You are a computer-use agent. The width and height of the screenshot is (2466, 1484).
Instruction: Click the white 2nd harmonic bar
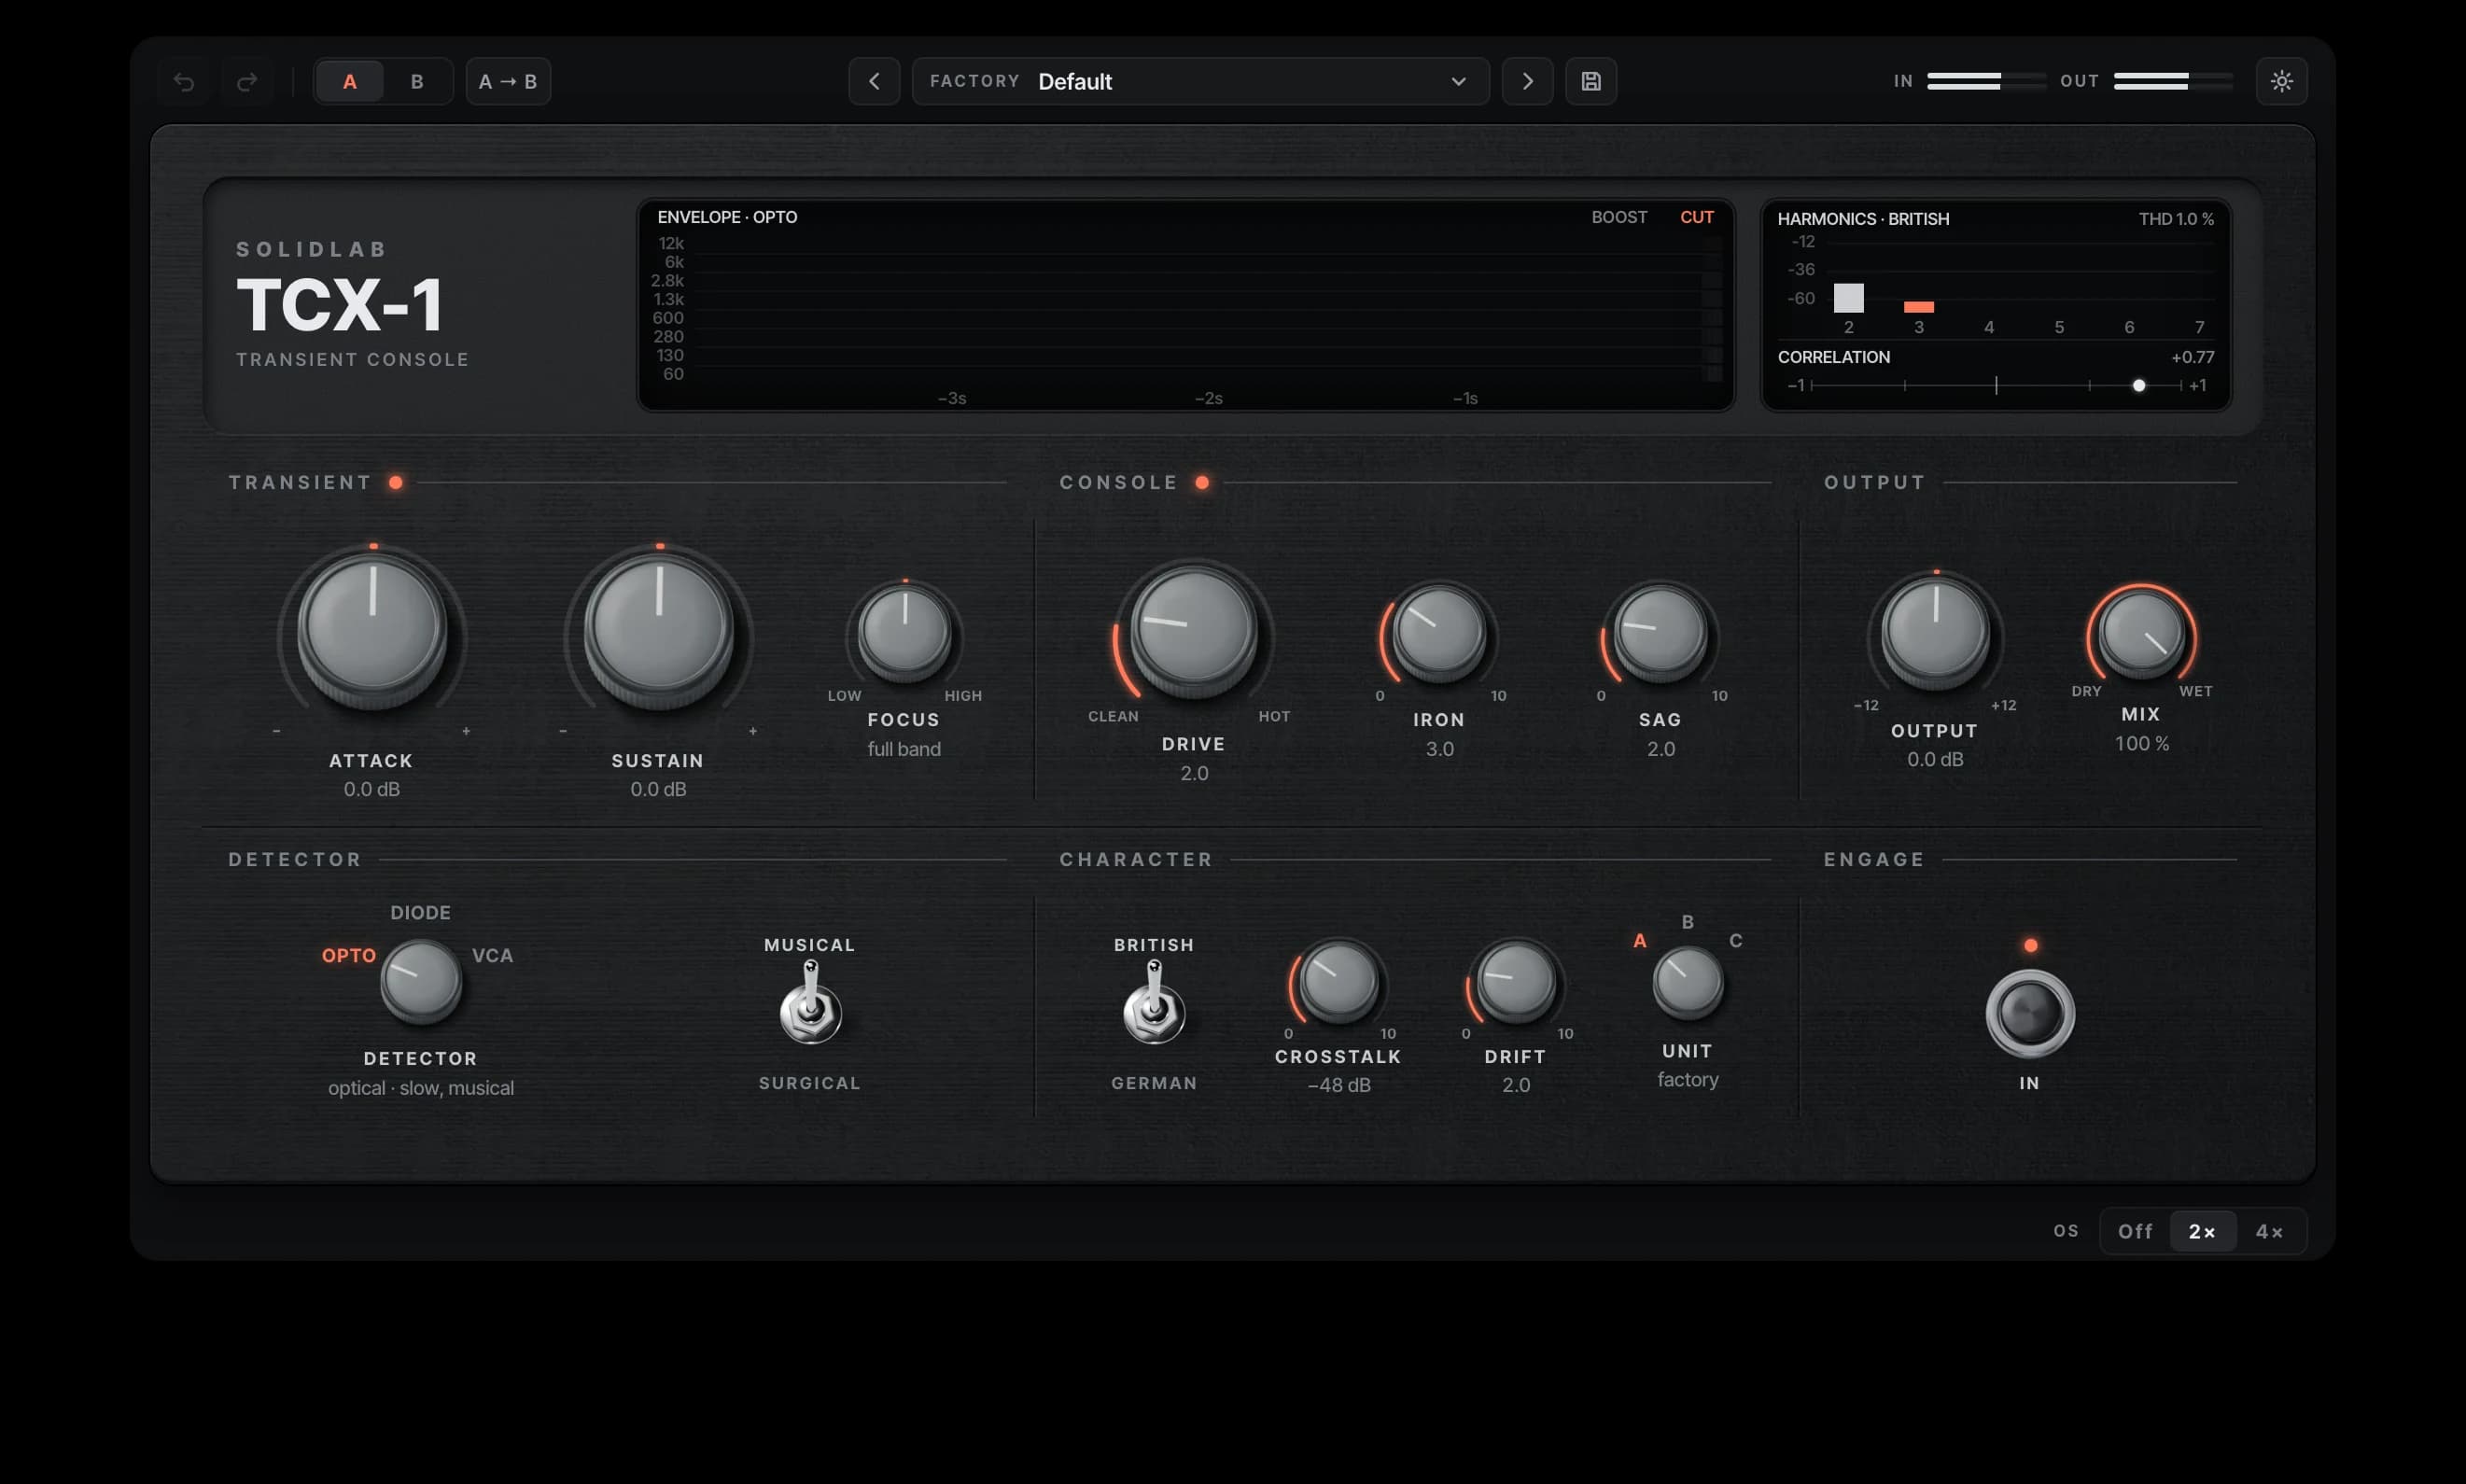[1848, 298]
